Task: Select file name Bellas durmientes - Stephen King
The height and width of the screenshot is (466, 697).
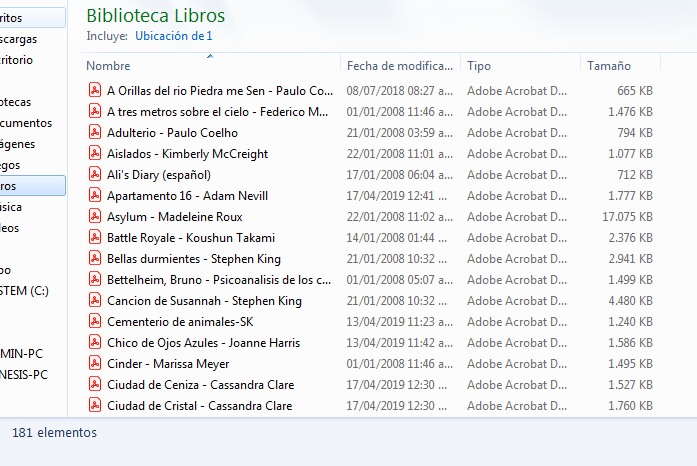Action: 194,259
